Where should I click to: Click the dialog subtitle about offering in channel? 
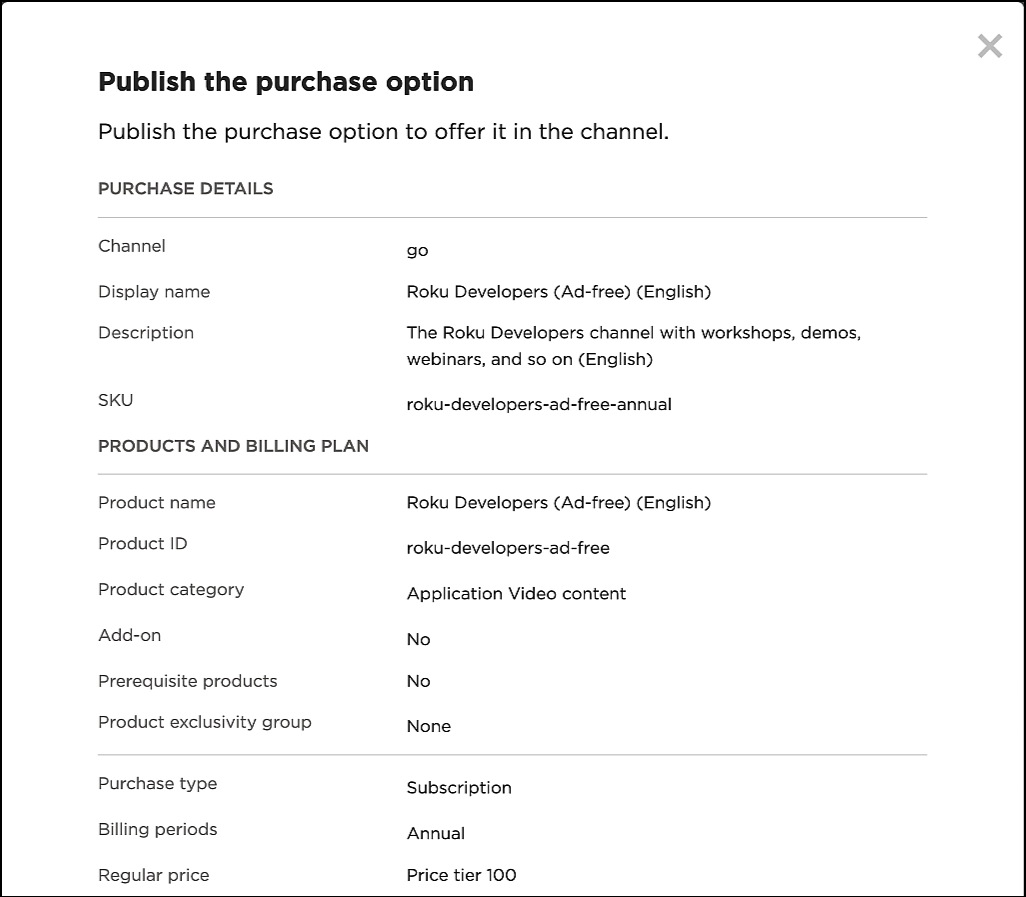click(x=383, y=132)
